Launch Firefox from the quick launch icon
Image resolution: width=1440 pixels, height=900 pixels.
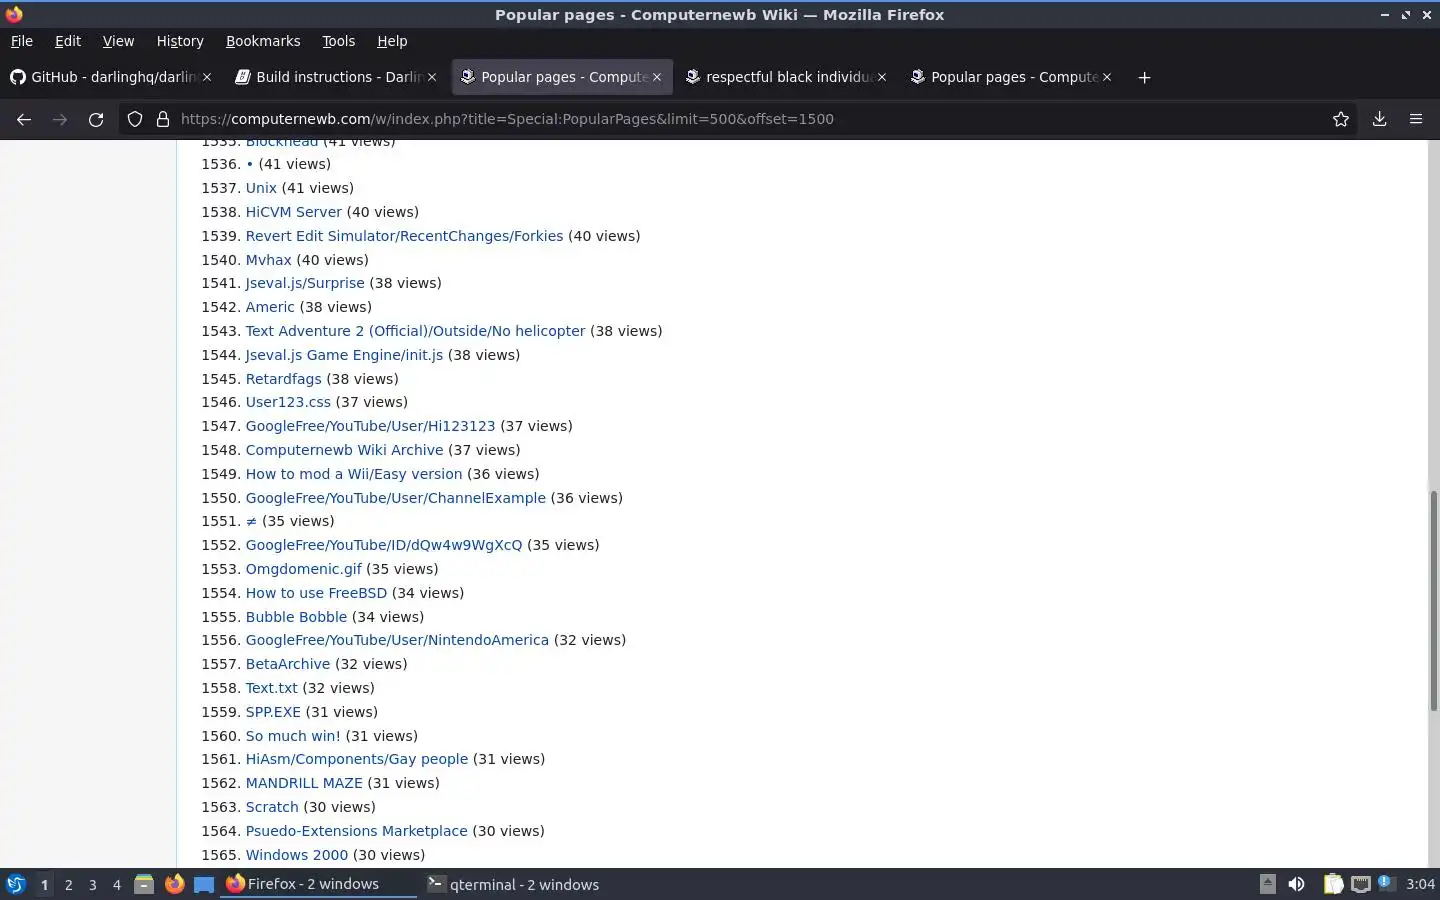point(174,884)
